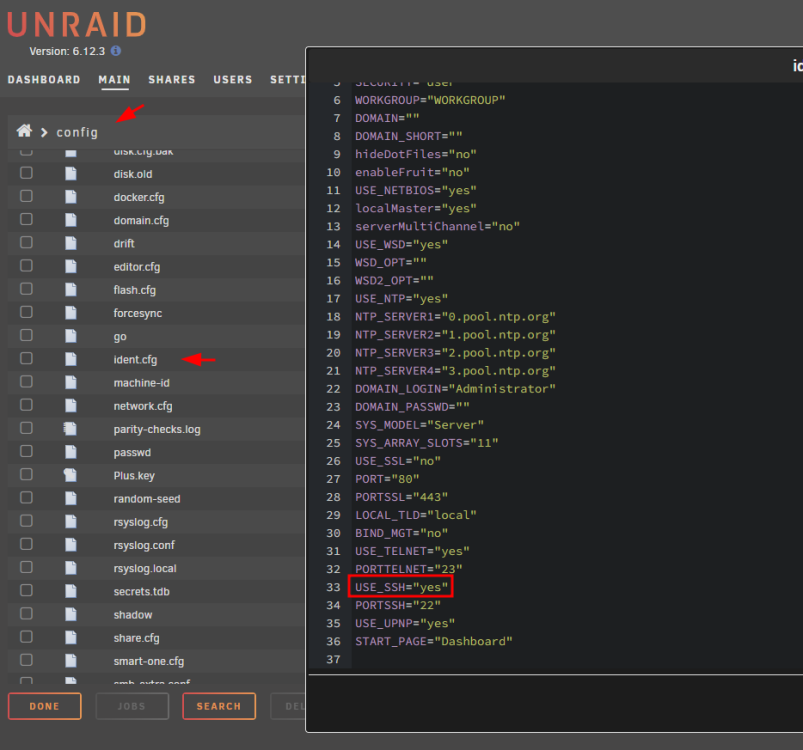803x750 pixels.
Task: Select the passwd file checkbox
Action: [26, 451]
